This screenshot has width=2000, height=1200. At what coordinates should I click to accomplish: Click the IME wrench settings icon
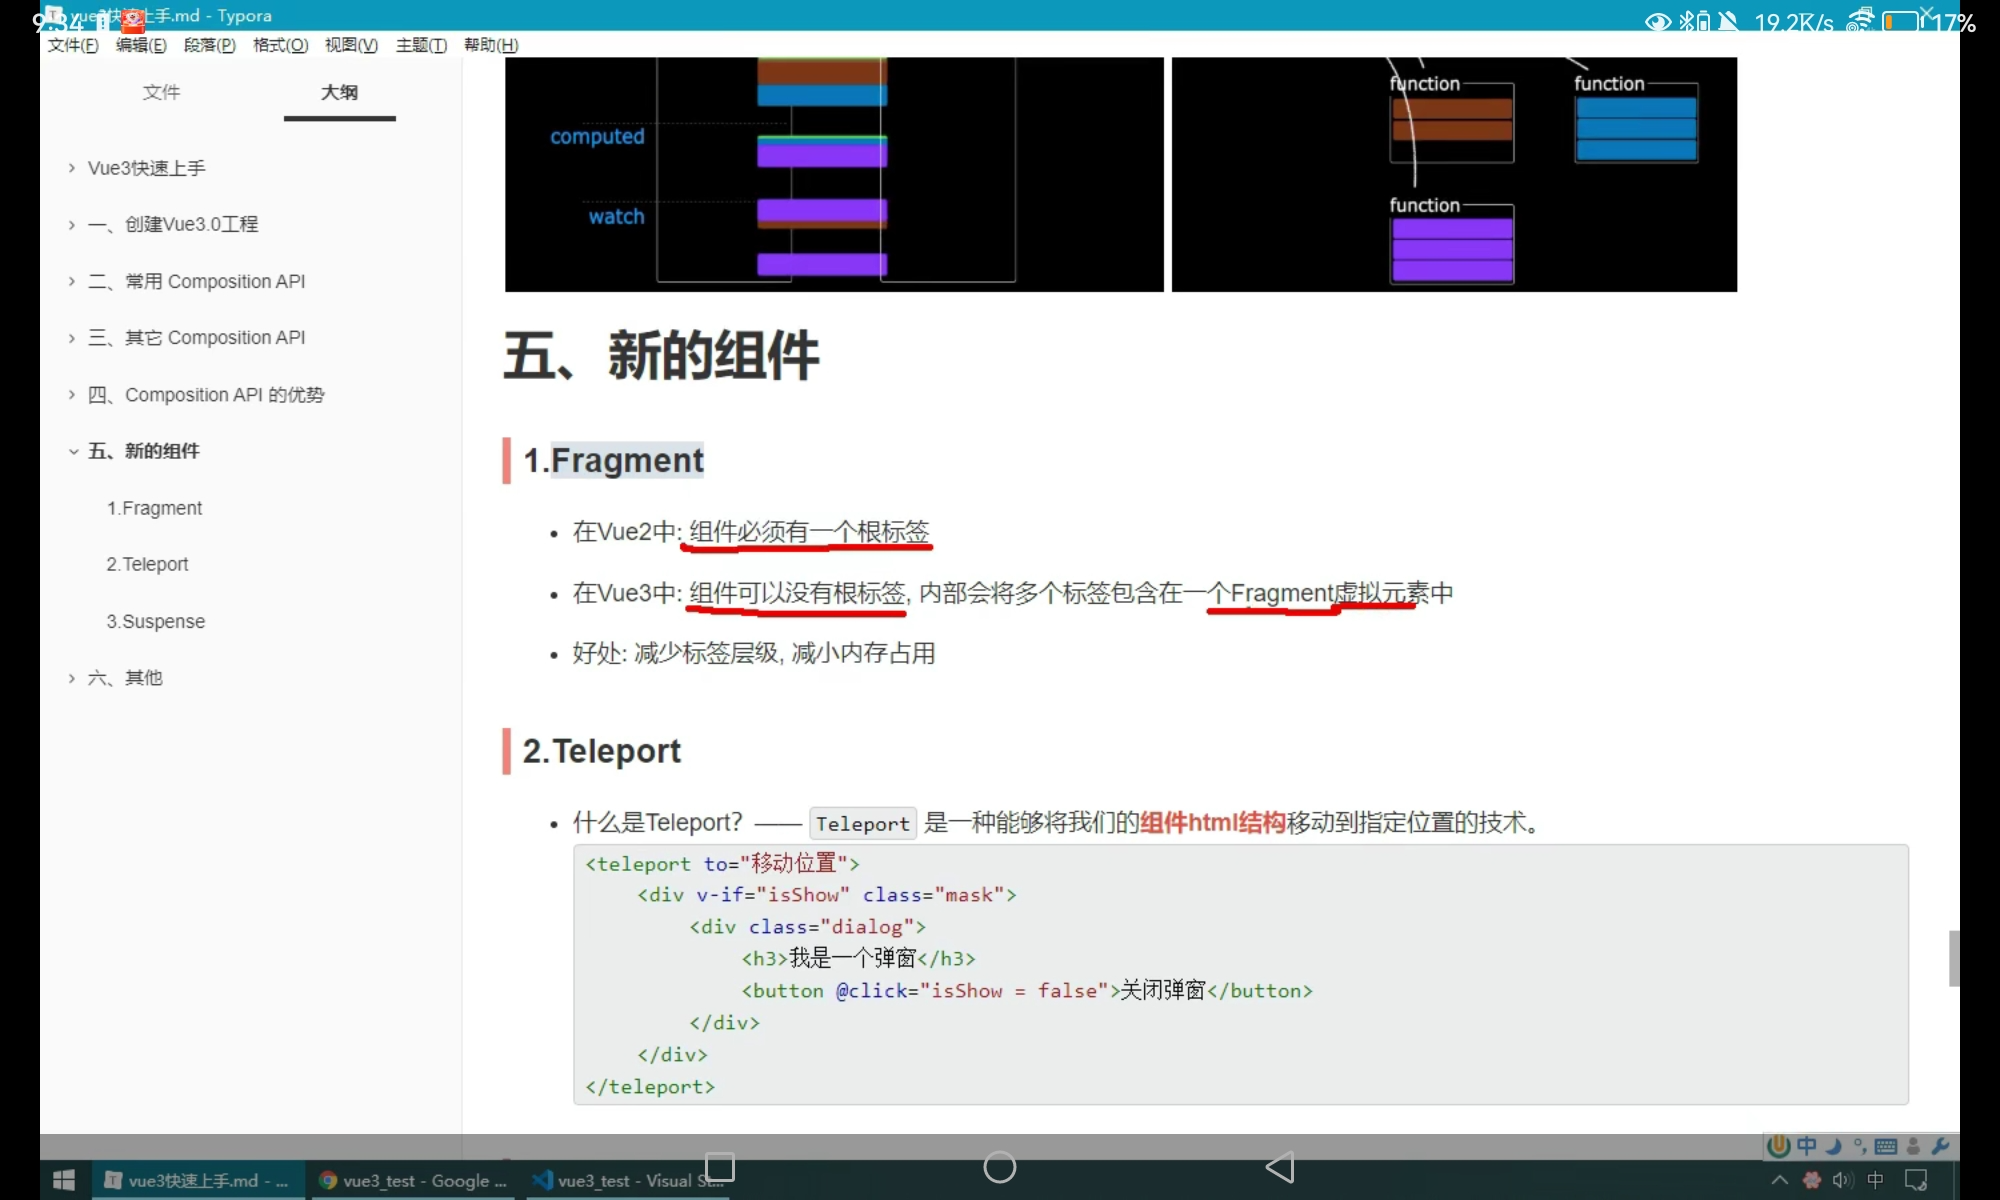tap(1940, 1146)
